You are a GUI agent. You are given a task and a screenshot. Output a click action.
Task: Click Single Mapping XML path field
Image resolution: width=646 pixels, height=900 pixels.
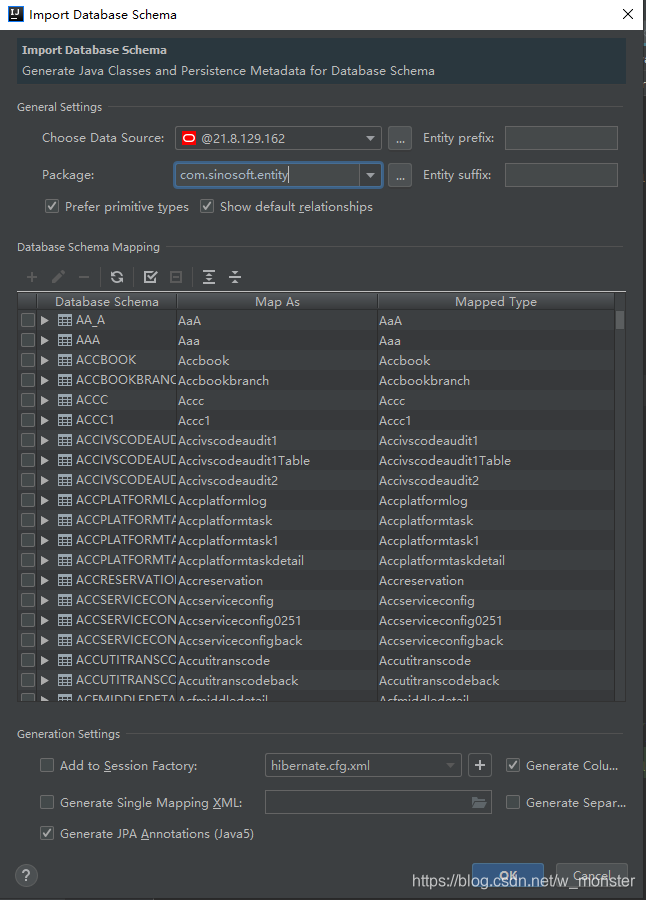pos(378,802)
